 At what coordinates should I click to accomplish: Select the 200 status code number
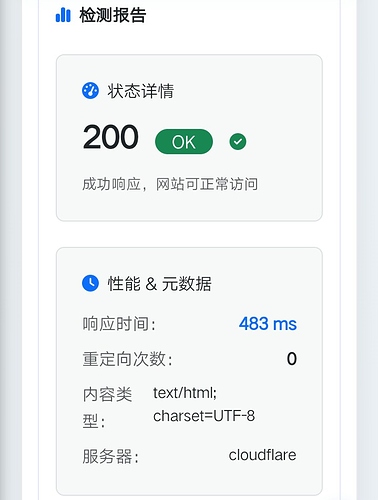(x=110, y=137)
